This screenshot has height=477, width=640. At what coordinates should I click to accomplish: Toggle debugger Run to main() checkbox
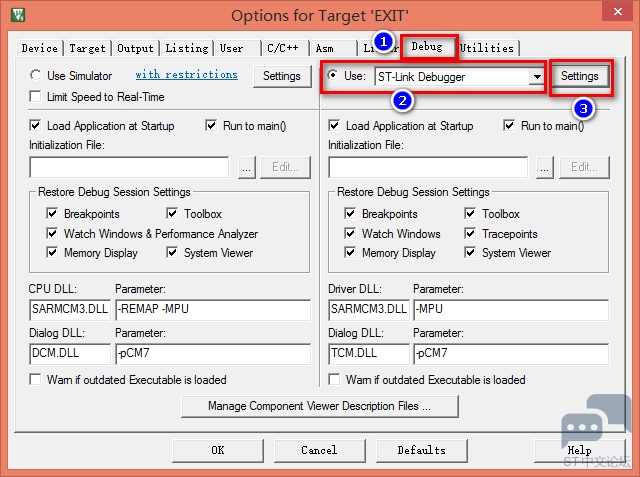[x=509, y=125]
